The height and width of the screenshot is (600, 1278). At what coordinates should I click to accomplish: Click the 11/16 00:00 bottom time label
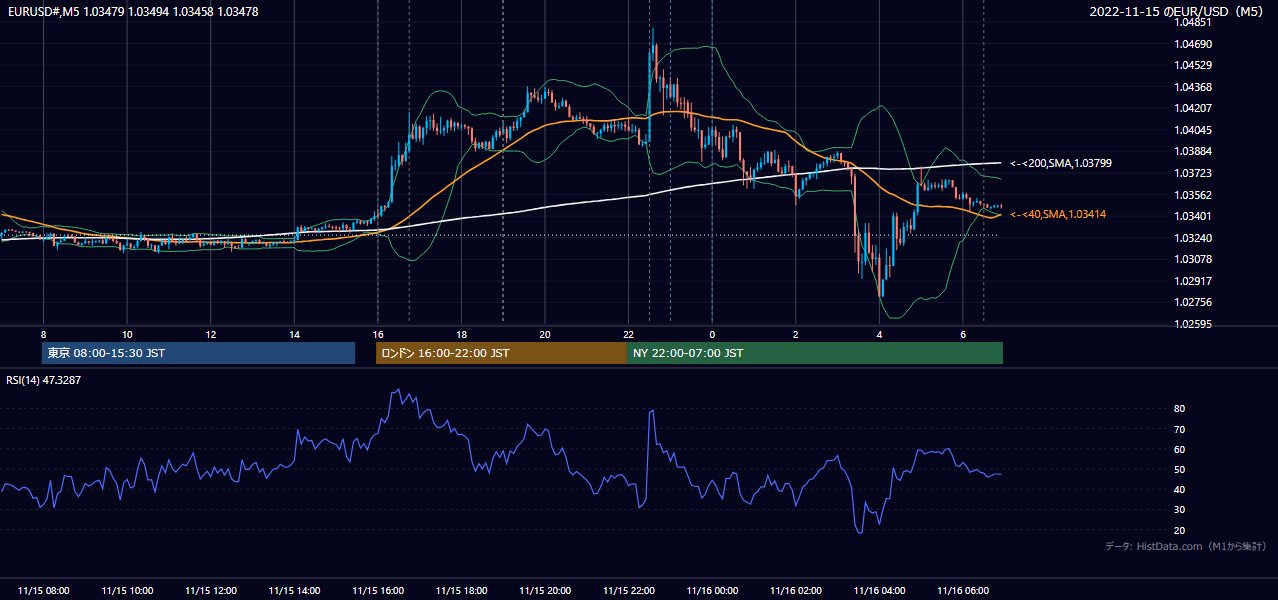point(712,590)
